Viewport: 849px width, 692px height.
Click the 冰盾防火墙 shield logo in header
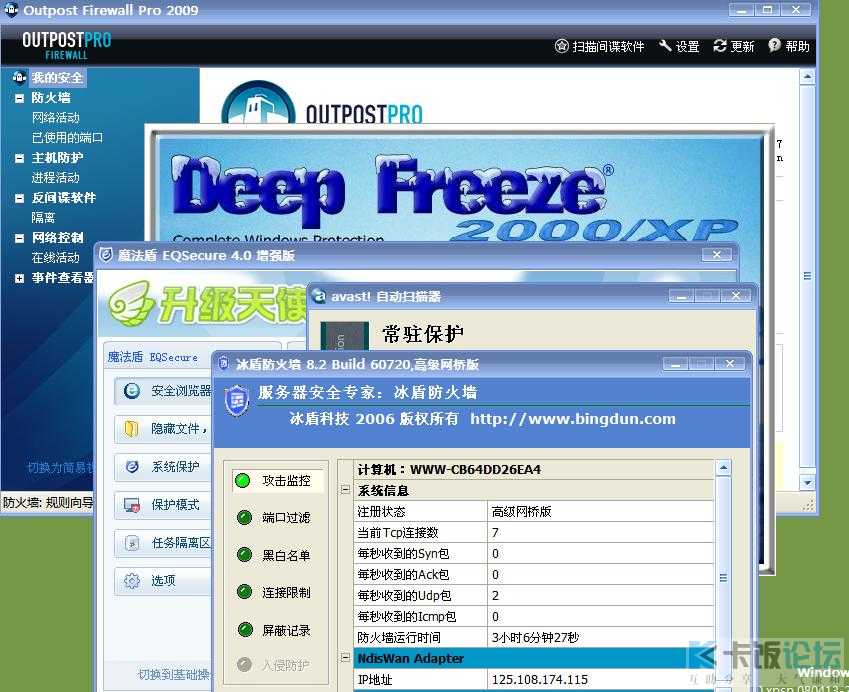237,401
